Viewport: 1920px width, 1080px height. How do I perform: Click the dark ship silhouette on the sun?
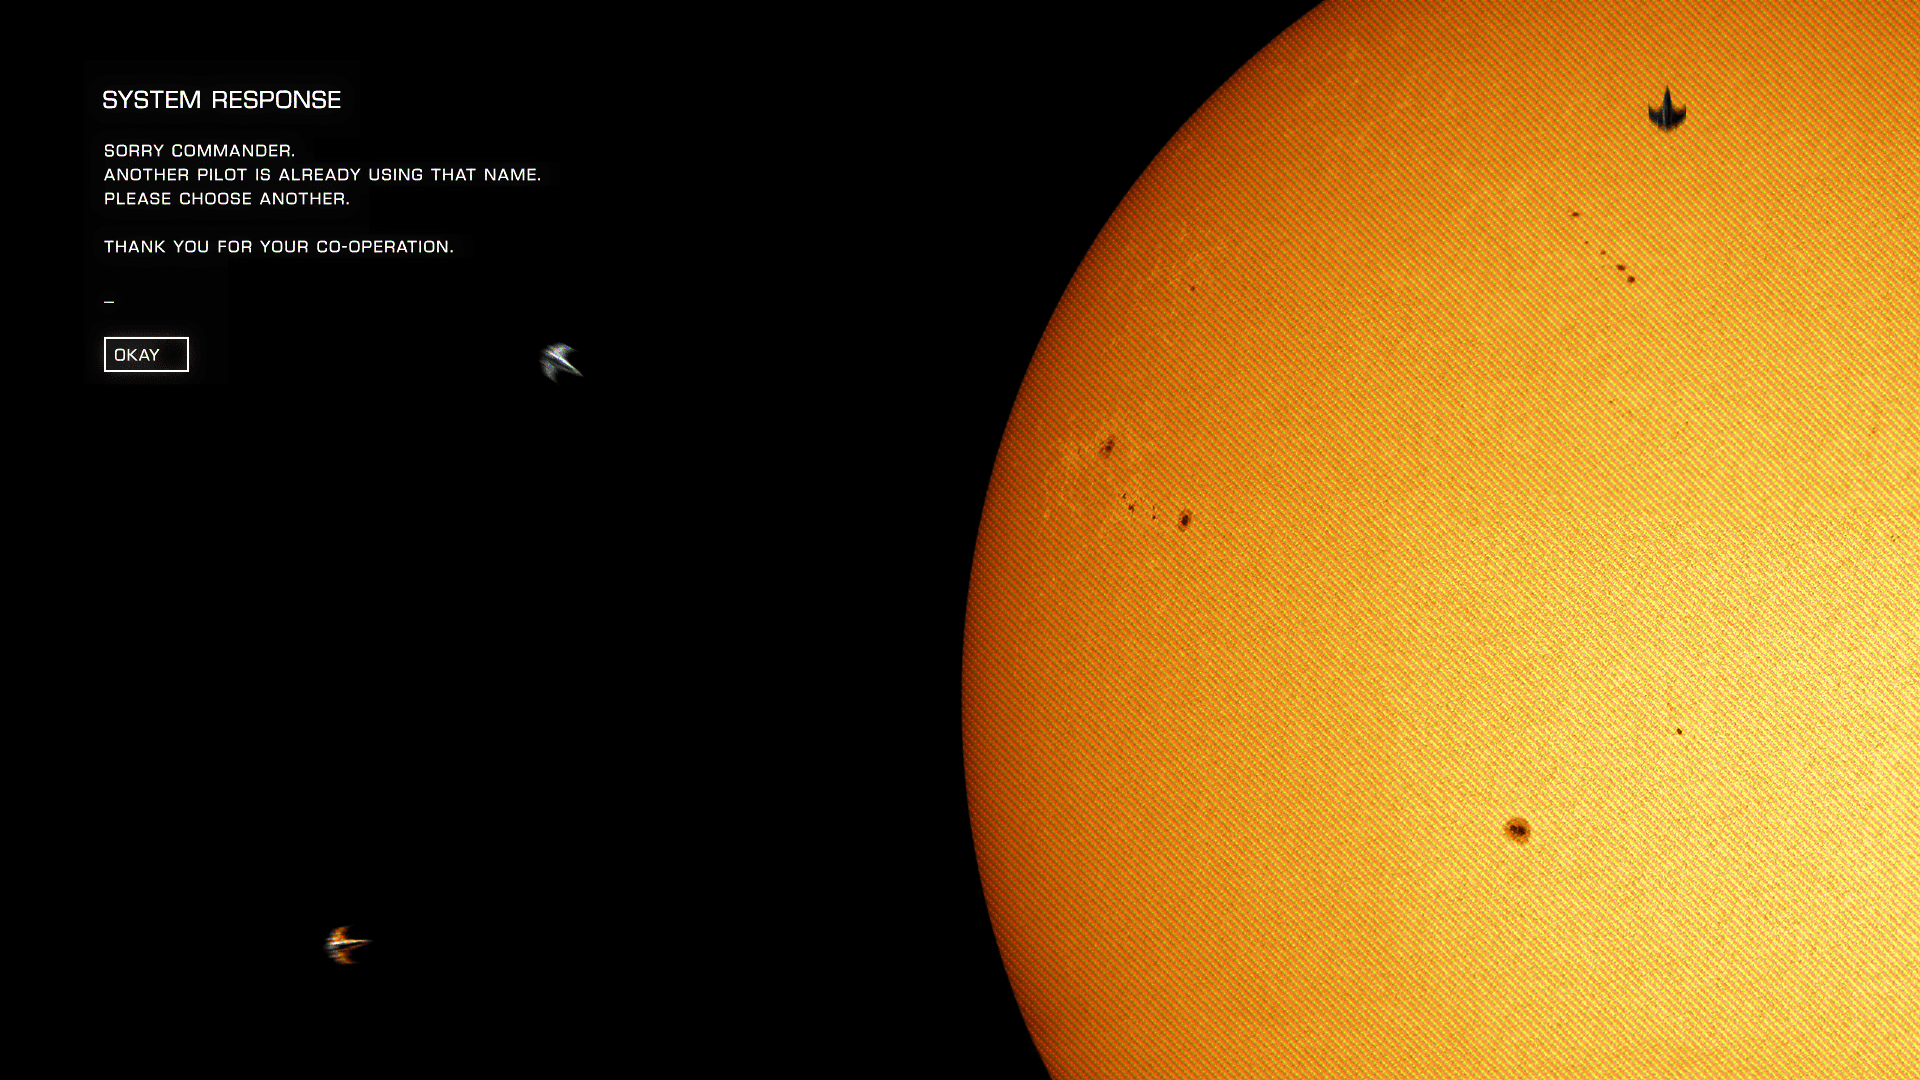click(1667, 109)
